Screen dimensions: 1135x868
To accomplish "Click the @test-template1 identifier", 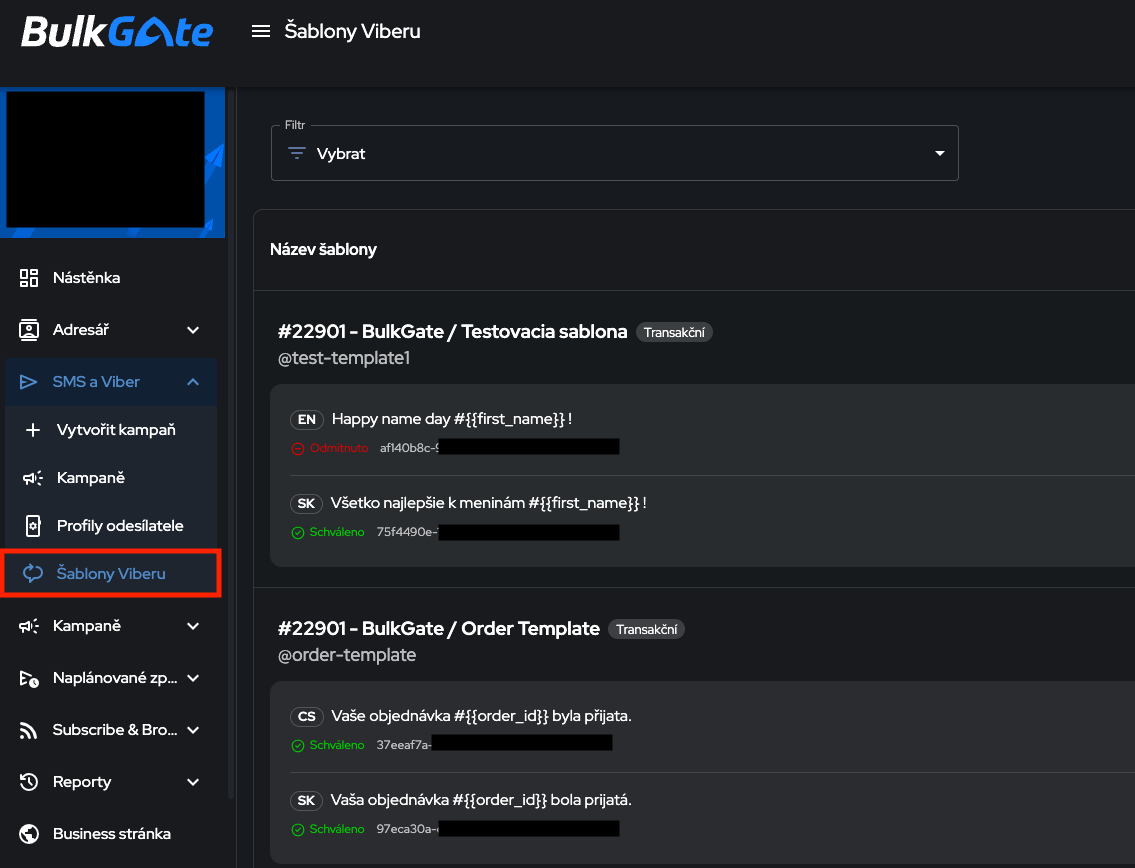I will 344,358.
